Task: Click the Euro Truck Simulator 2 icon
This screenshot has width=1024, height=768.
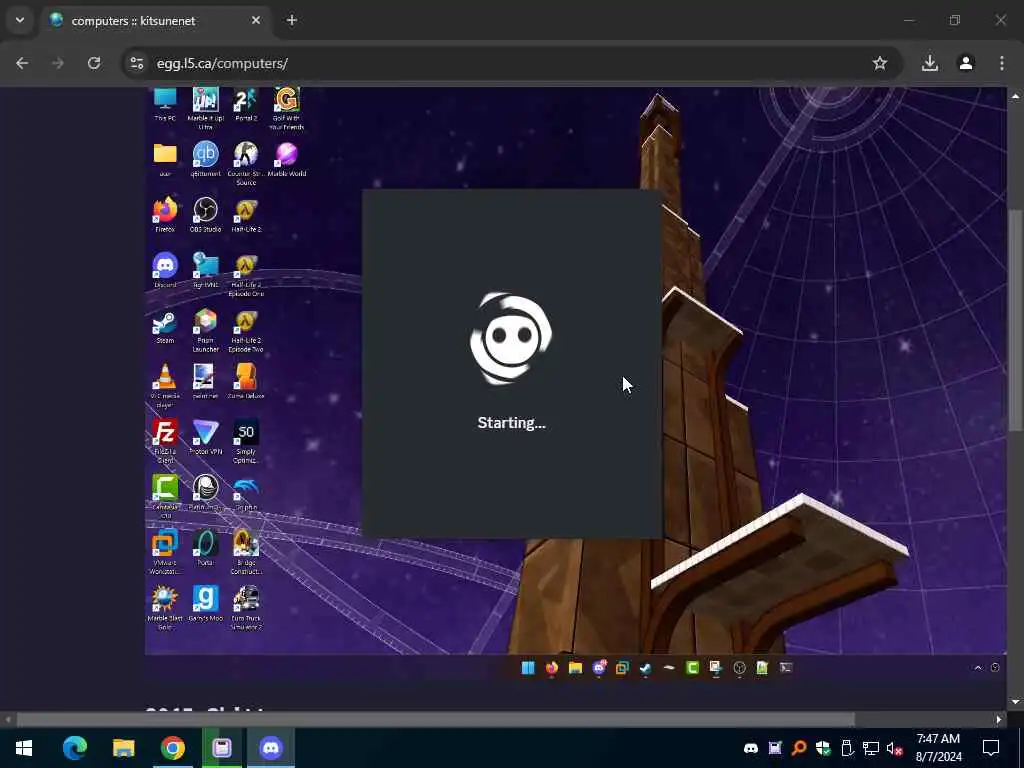Action: point(246,607)
